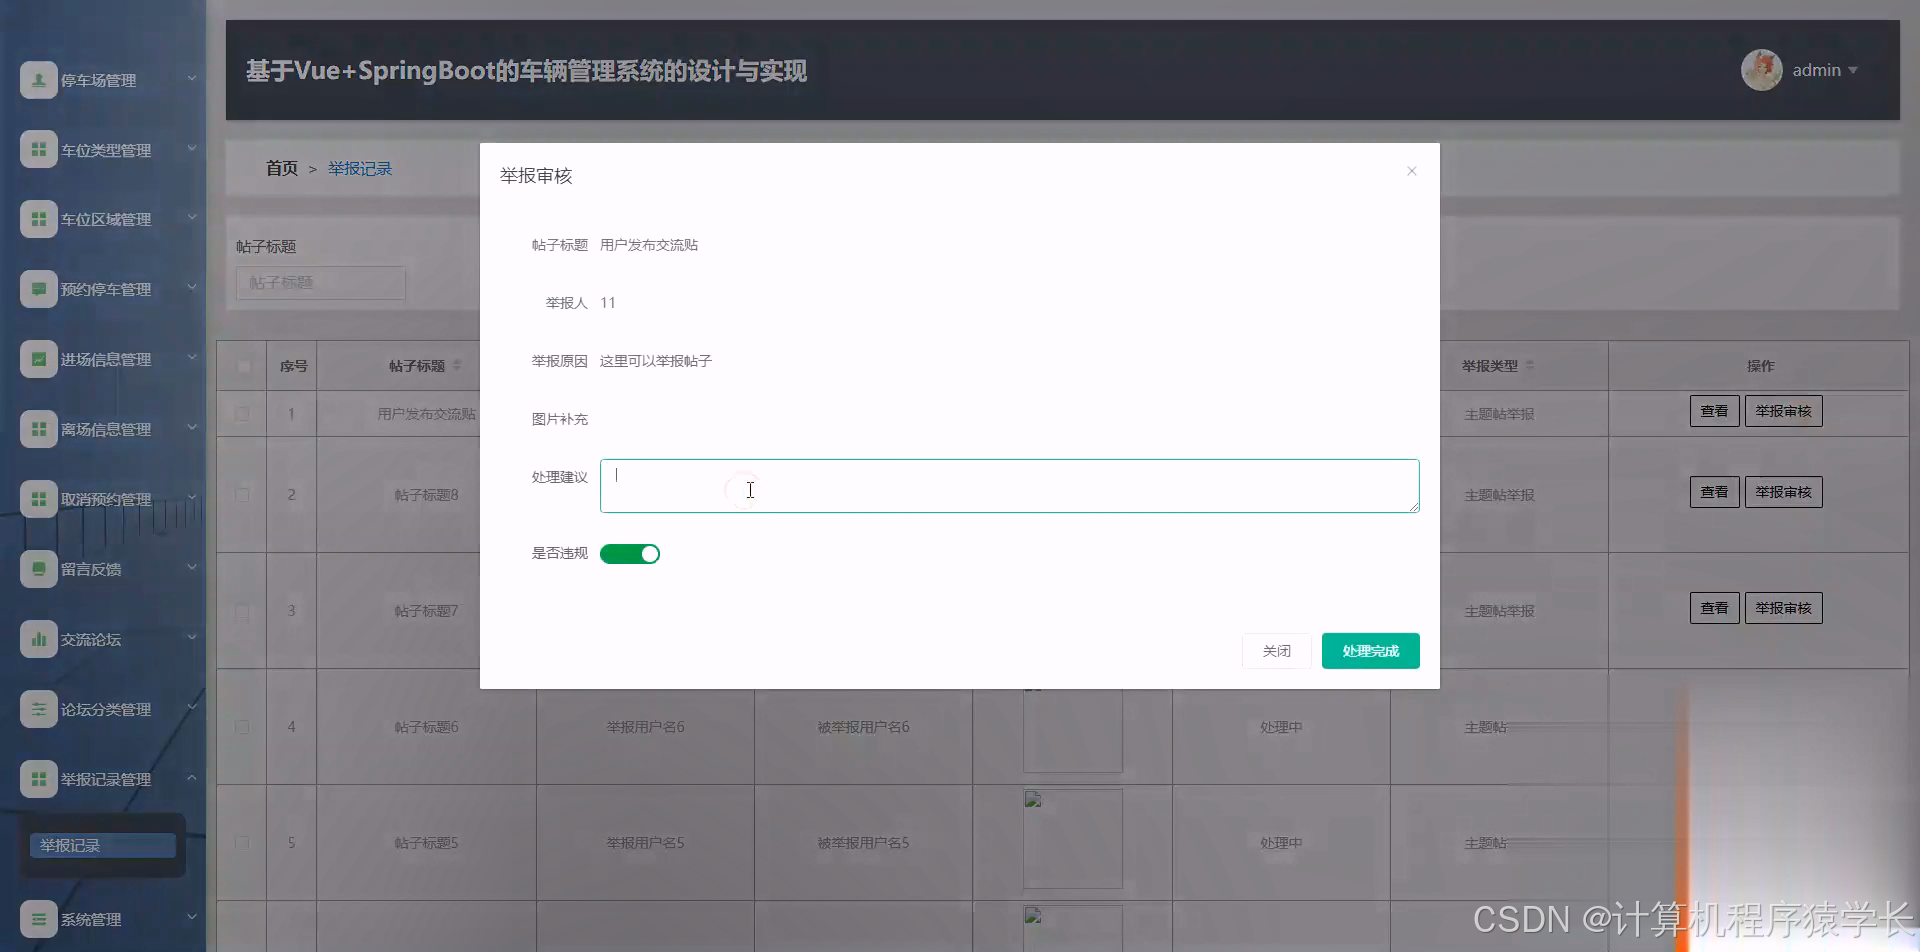Turn off the 是否违规 switch

[x=630, y=553]
